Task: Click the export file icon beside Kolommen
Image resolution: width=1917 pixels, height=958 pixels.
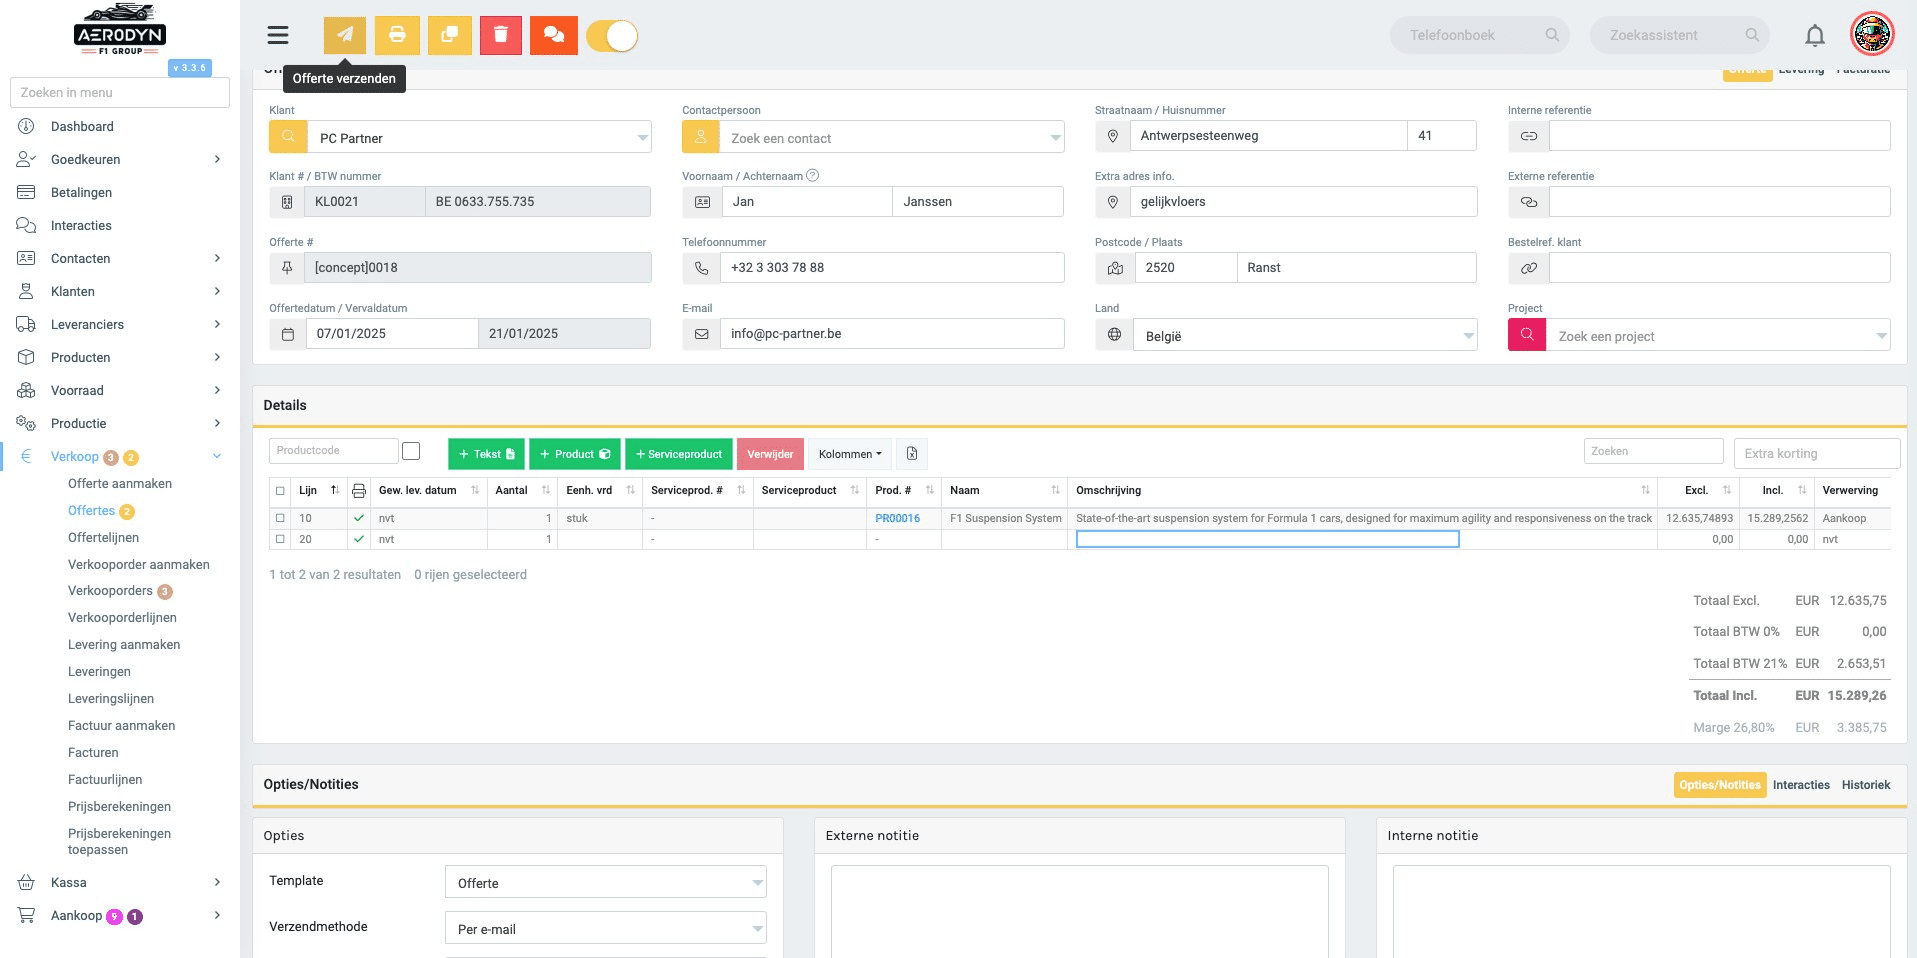Action: pos(912,454)
